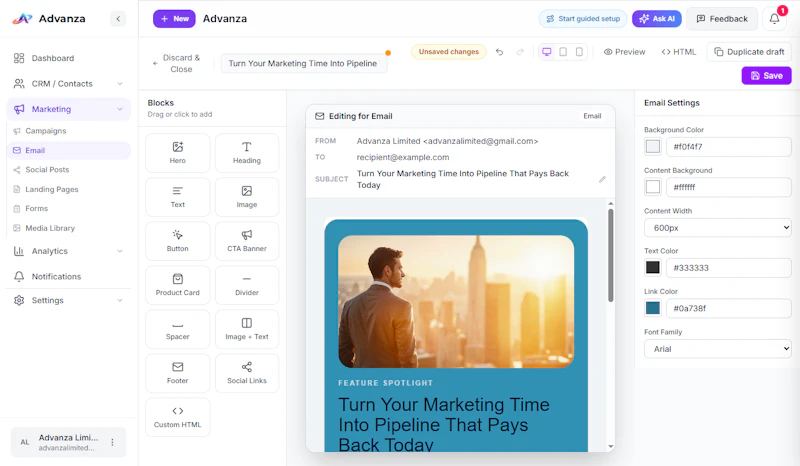Edit the subject line with the pencil icon
Image resolution: width=800 pixels, height=466 pixels.
(602, 179)
